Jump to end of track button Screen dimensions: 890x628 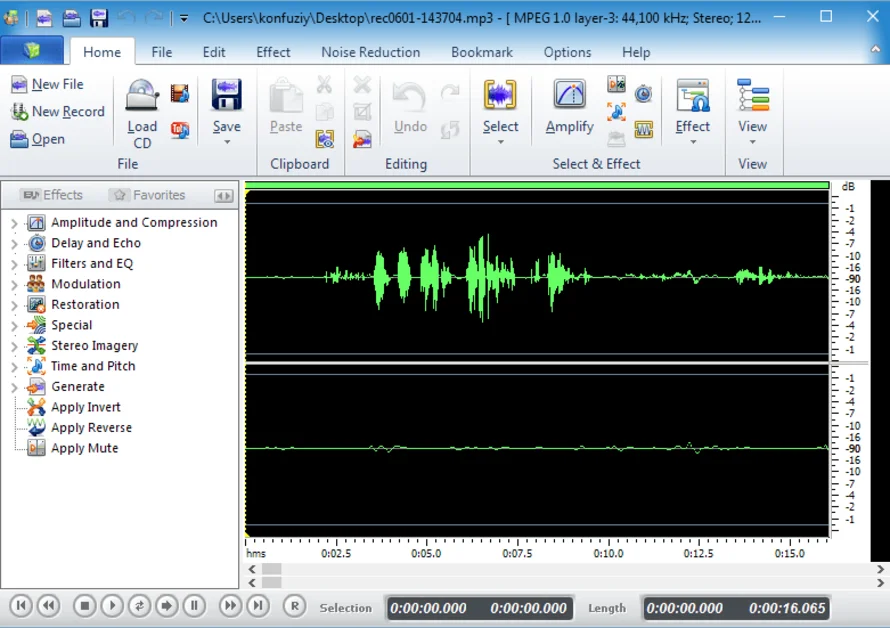[258, 606]
